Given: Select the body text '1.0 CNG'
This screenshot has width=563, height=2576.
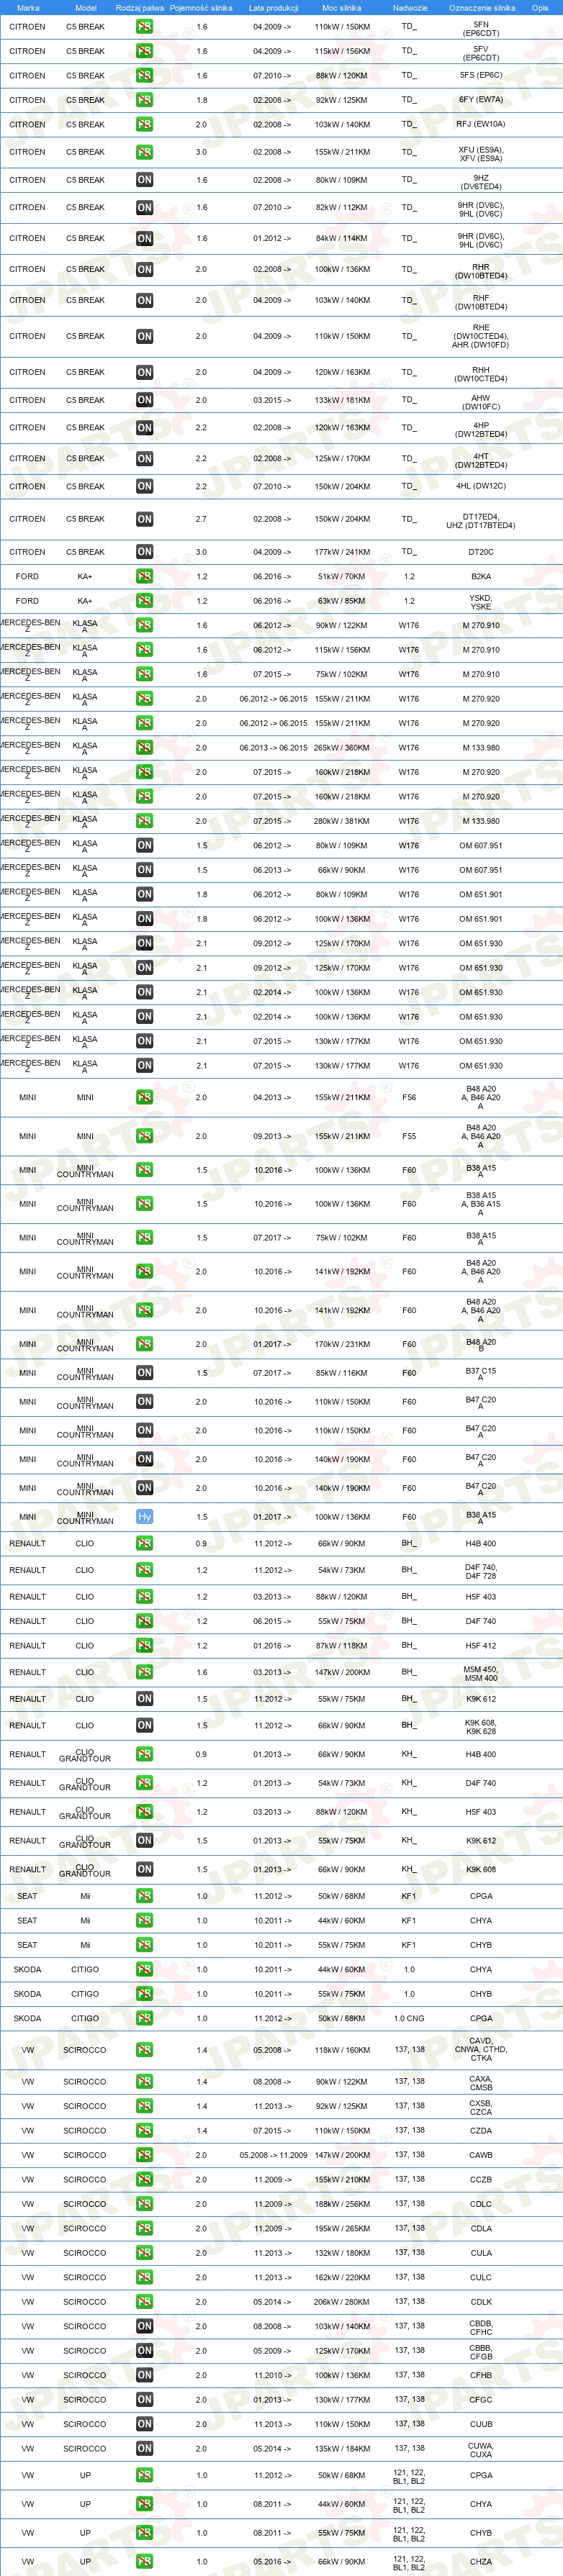Looking at the screenshot, I should point(409,2018).
